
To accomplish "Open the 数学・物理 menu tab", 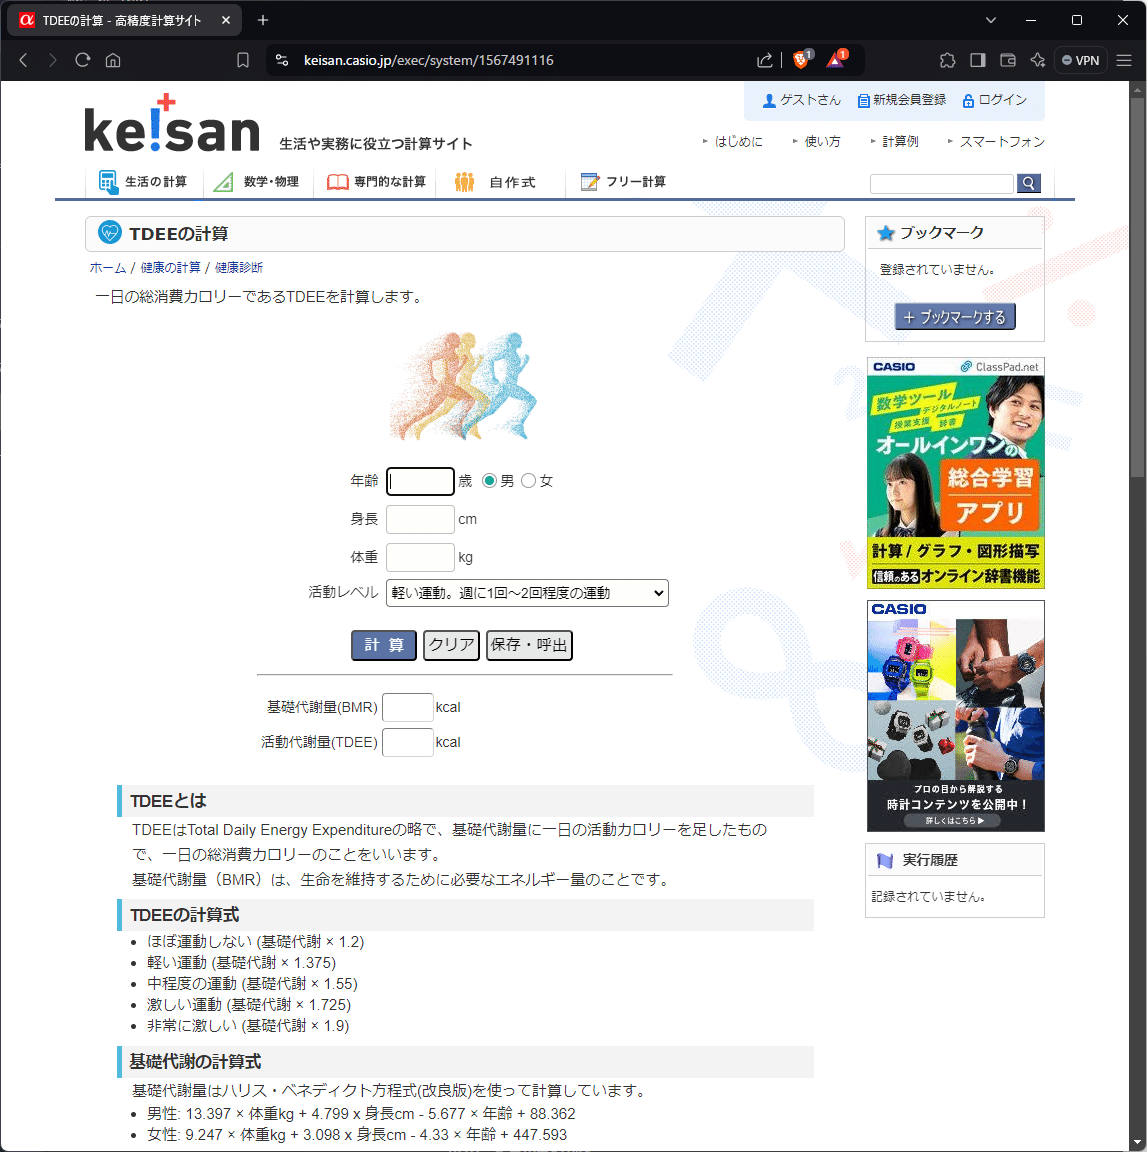I will tap(258, 182).
